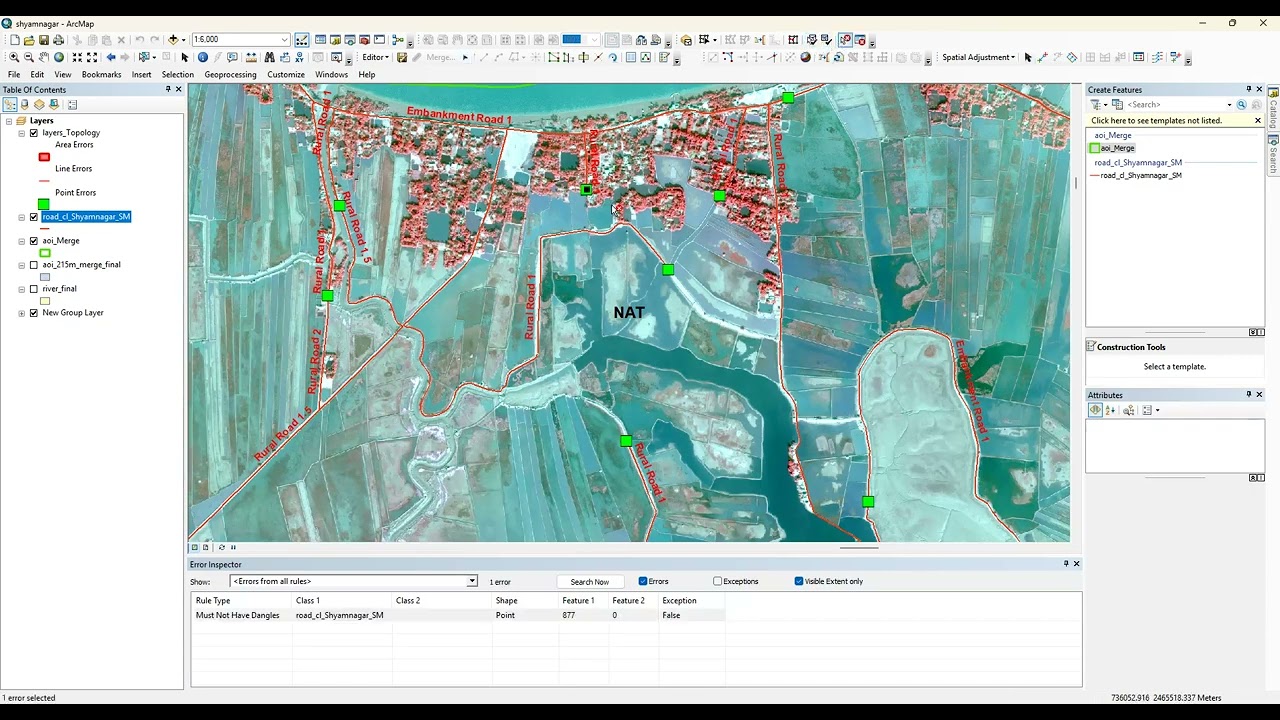The image size is (1280, 720).
Task: Uncheck the Errors checkbox
Action: [x=643, y=581]
